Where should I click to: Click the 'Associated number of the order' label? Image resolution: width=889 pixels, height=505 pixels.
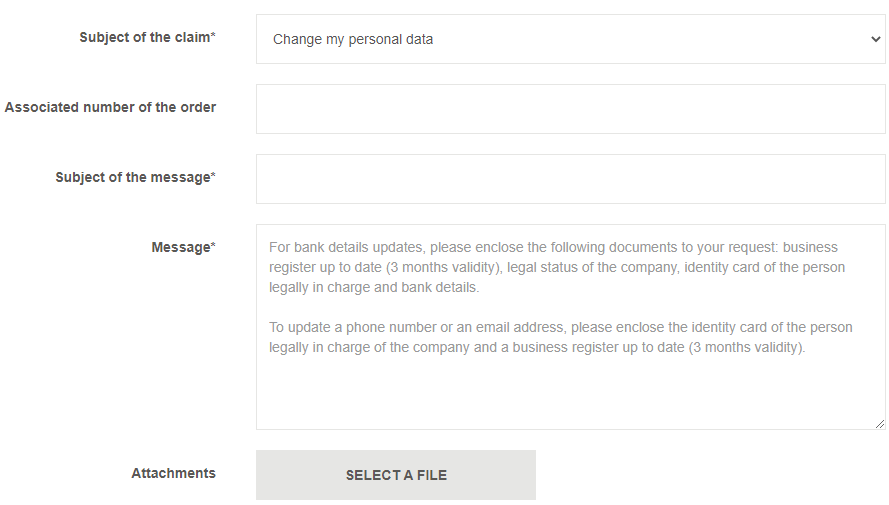click(110, 107)
